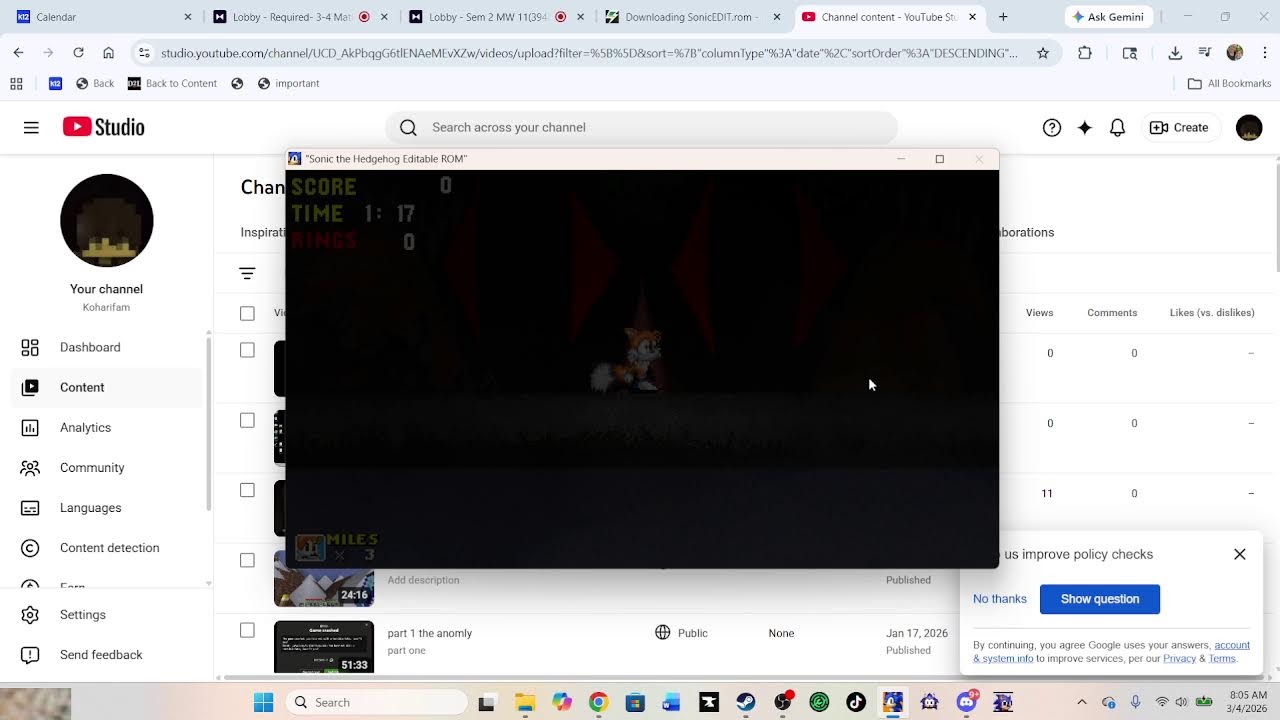Switch to the Calendar browser tab
The height and width of the screenshot is (720, 1280).
click(x=100, y=17)
